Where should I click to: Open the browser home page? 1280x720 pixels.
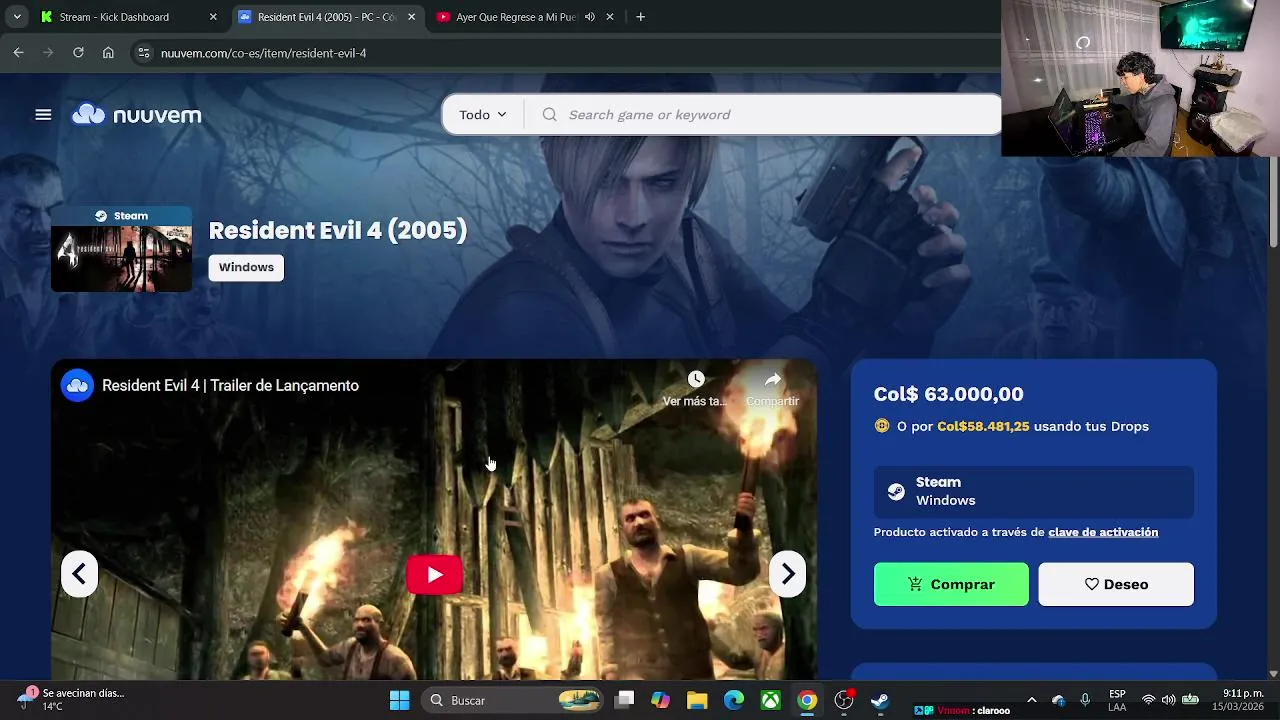(108, 53)
